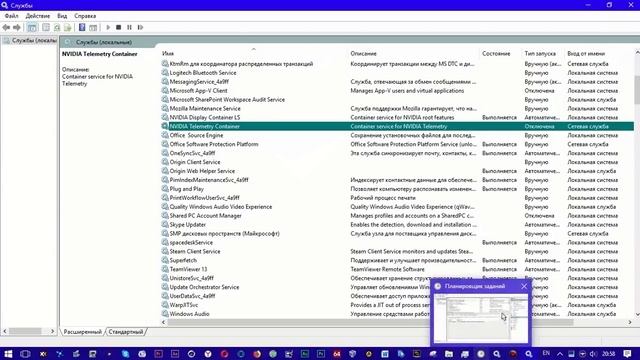Click the right arrow of the list's horizontal scrollbar
Viewport: 640px width, 360px height.
click(630, 322)
